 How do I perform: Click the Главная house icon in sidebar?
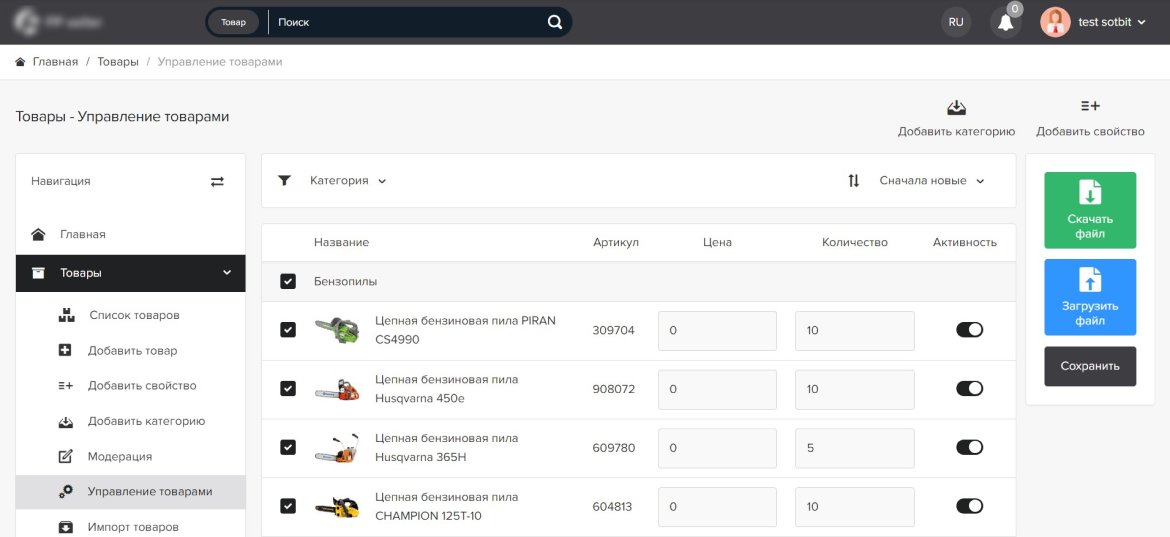(x=38, y=234)
